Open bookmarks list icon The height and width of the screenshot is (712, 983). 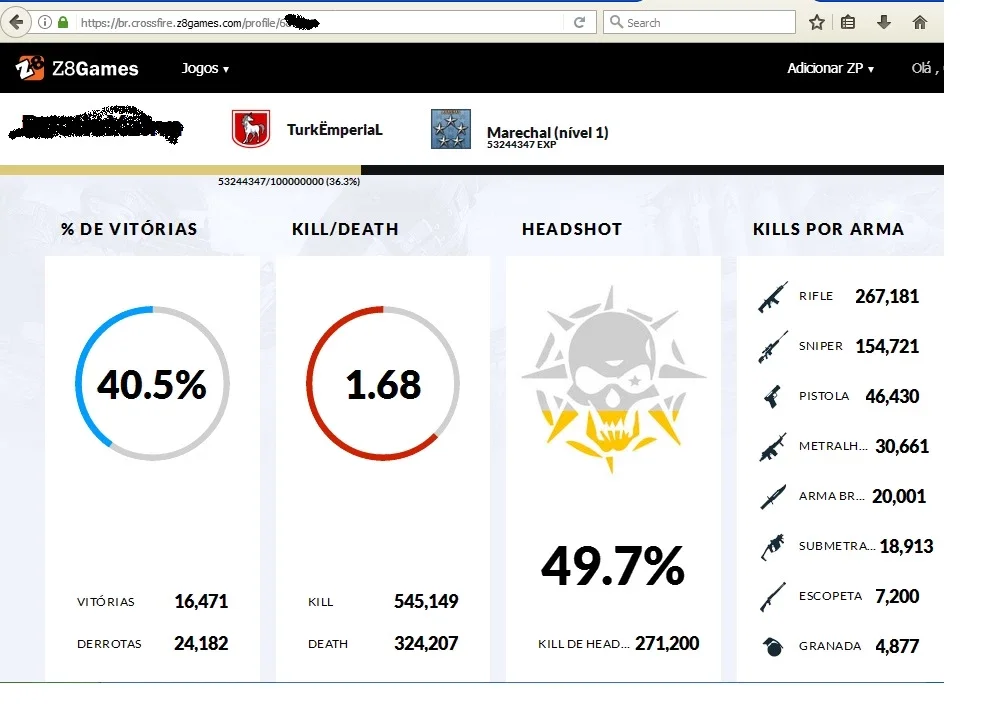coord(848,23)
